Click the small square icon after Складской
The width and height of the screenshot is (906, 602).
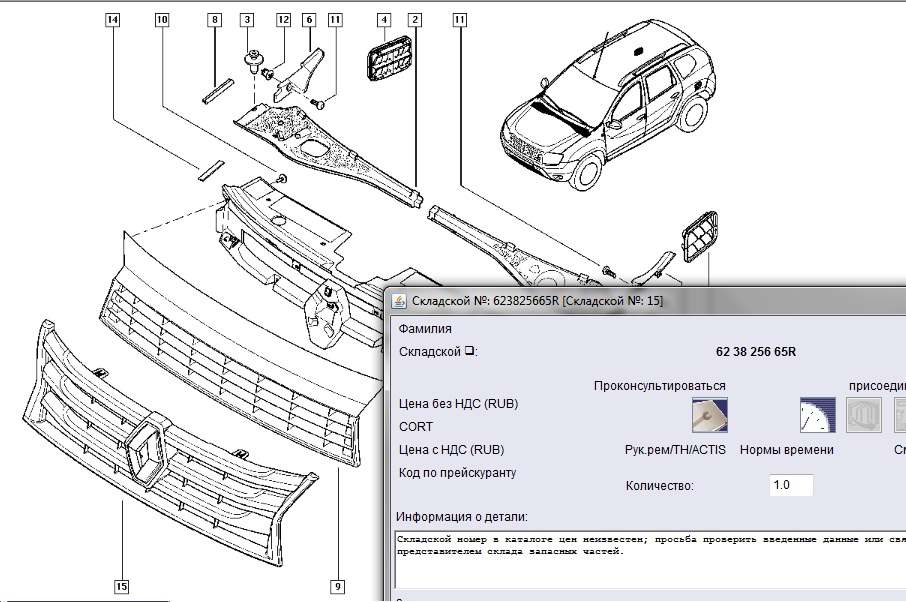point(471,352)
